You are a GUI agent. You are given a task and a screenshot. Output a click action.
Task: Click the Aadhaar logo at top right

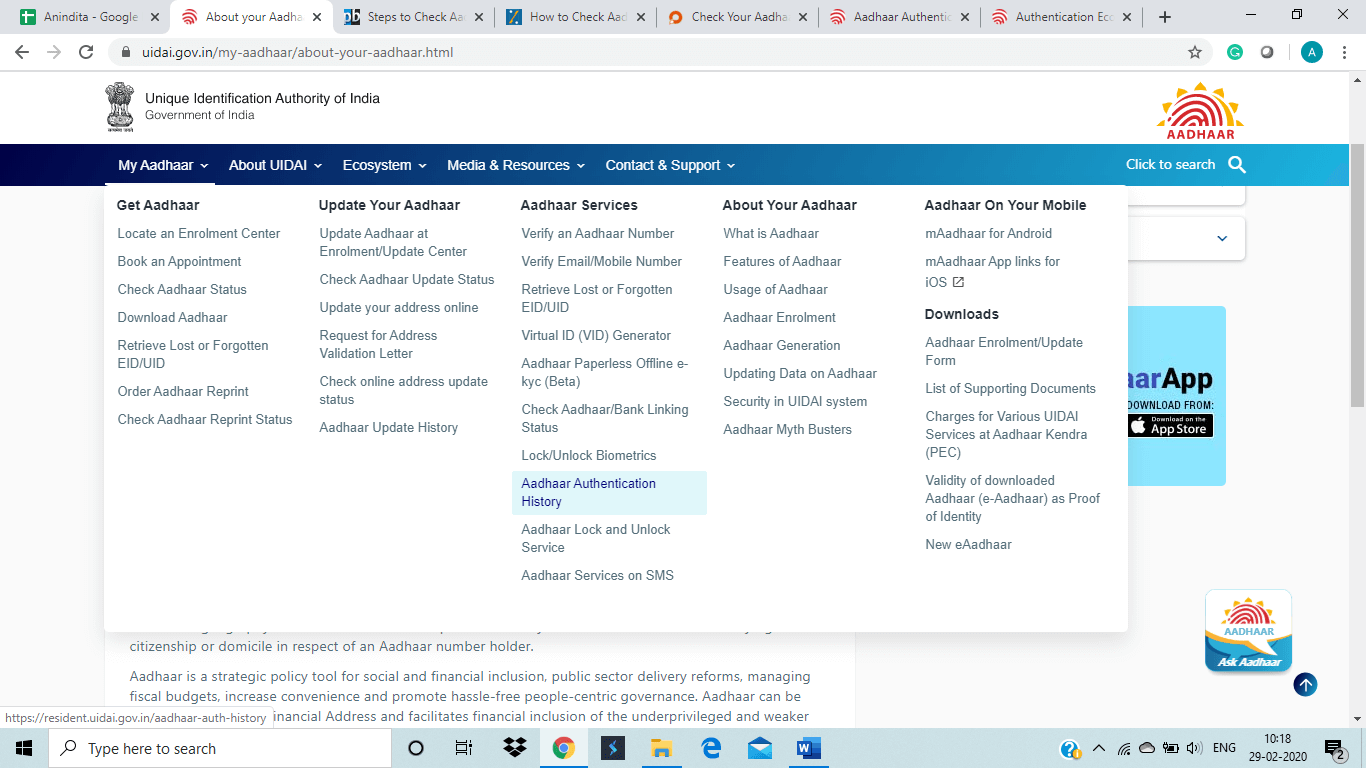[1200, 111]
